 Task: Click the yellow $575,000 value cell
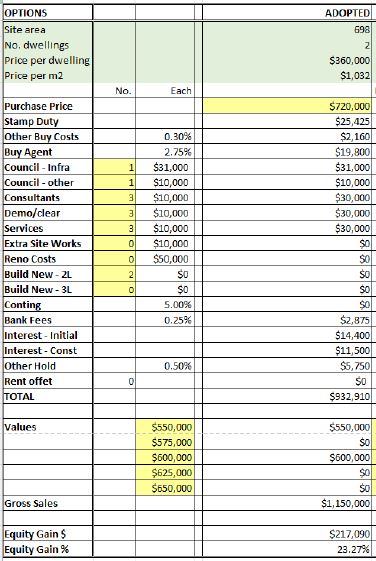pos(165,442)
